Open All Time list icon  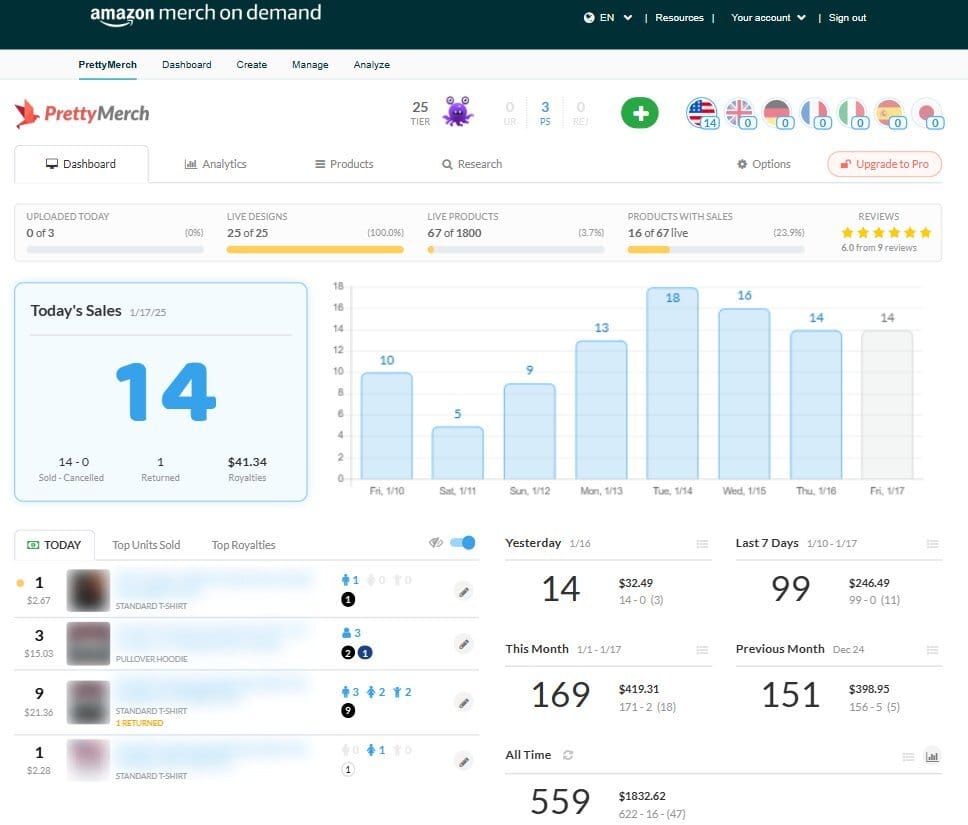pyautogui.click(x=908, y=756)
